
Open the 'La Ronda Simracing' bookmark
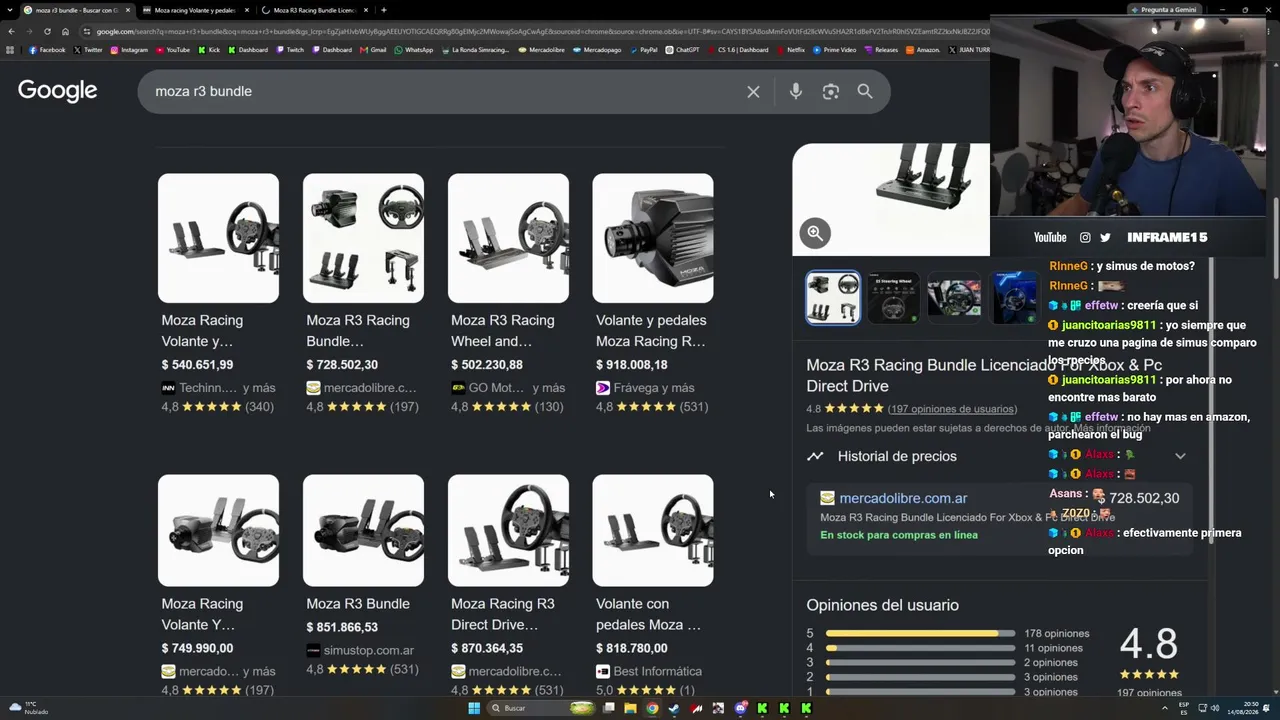pos(474,50)
